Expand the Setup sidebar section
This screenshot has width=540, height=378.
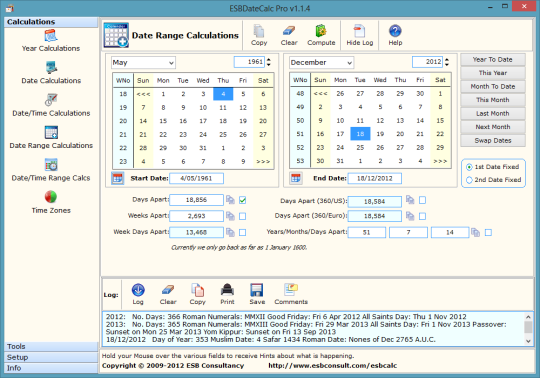pos(51,357)
